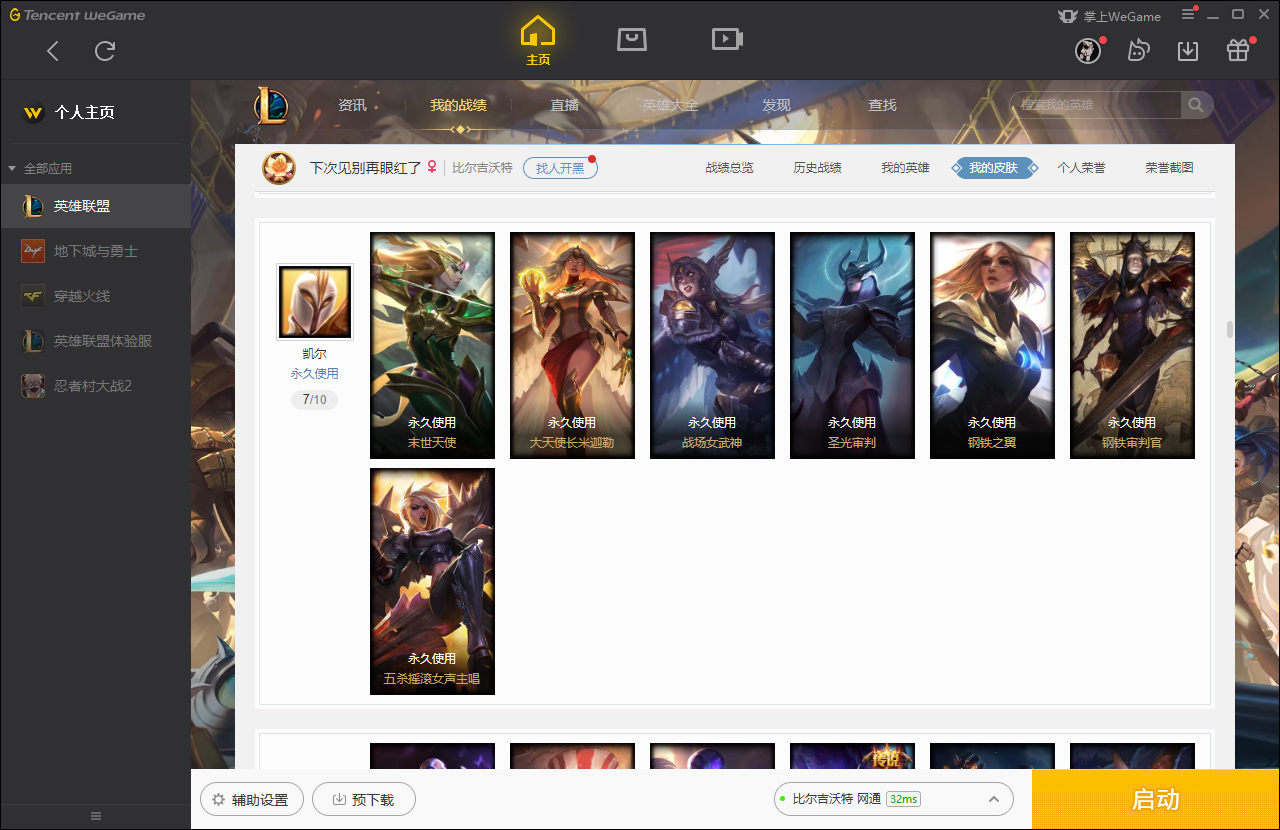1280x830 pixels.
Task: Click the 凯尔 champion name text
Action: click(x=315, y=354)
